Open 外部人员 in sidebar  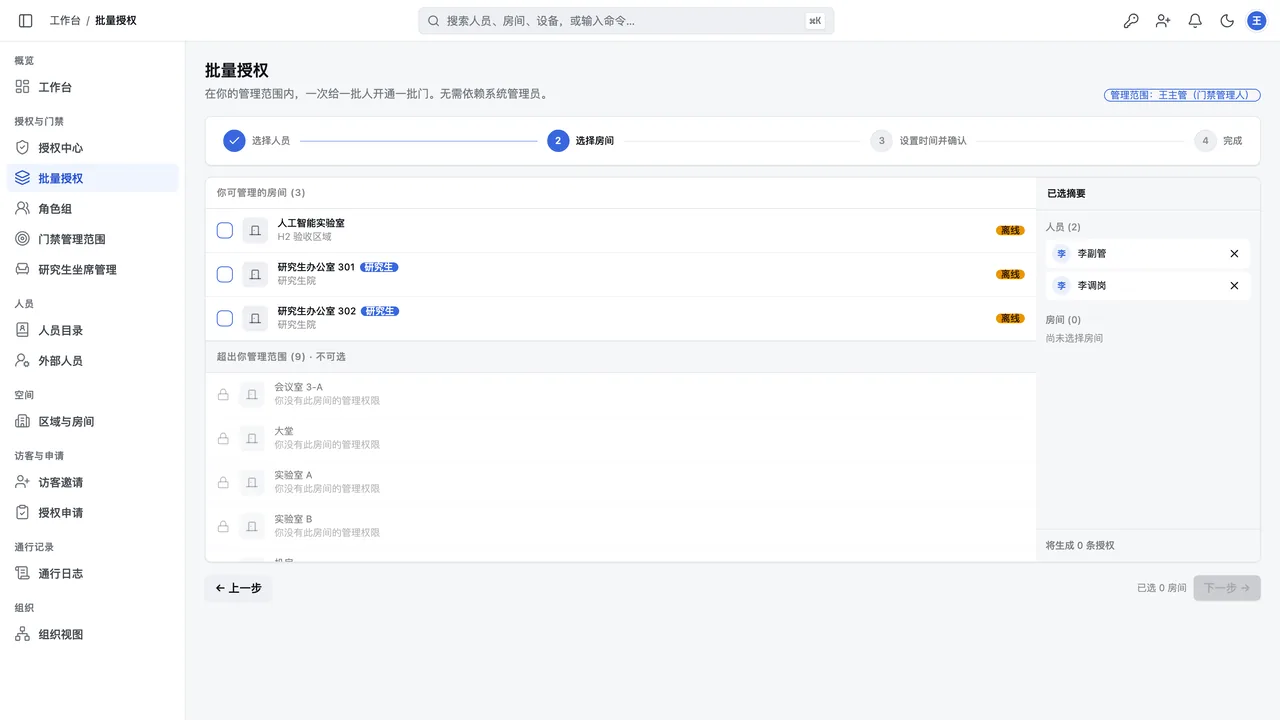tap(92, 361)
